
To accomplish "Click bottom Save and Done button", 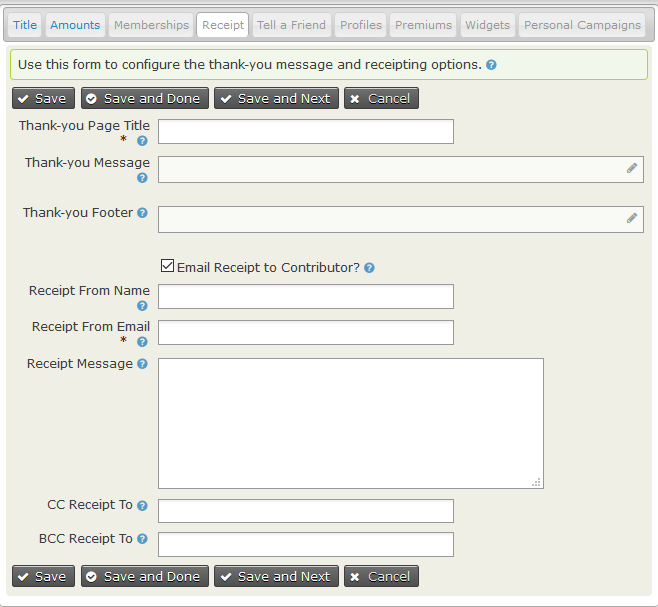I will (145, 576).
